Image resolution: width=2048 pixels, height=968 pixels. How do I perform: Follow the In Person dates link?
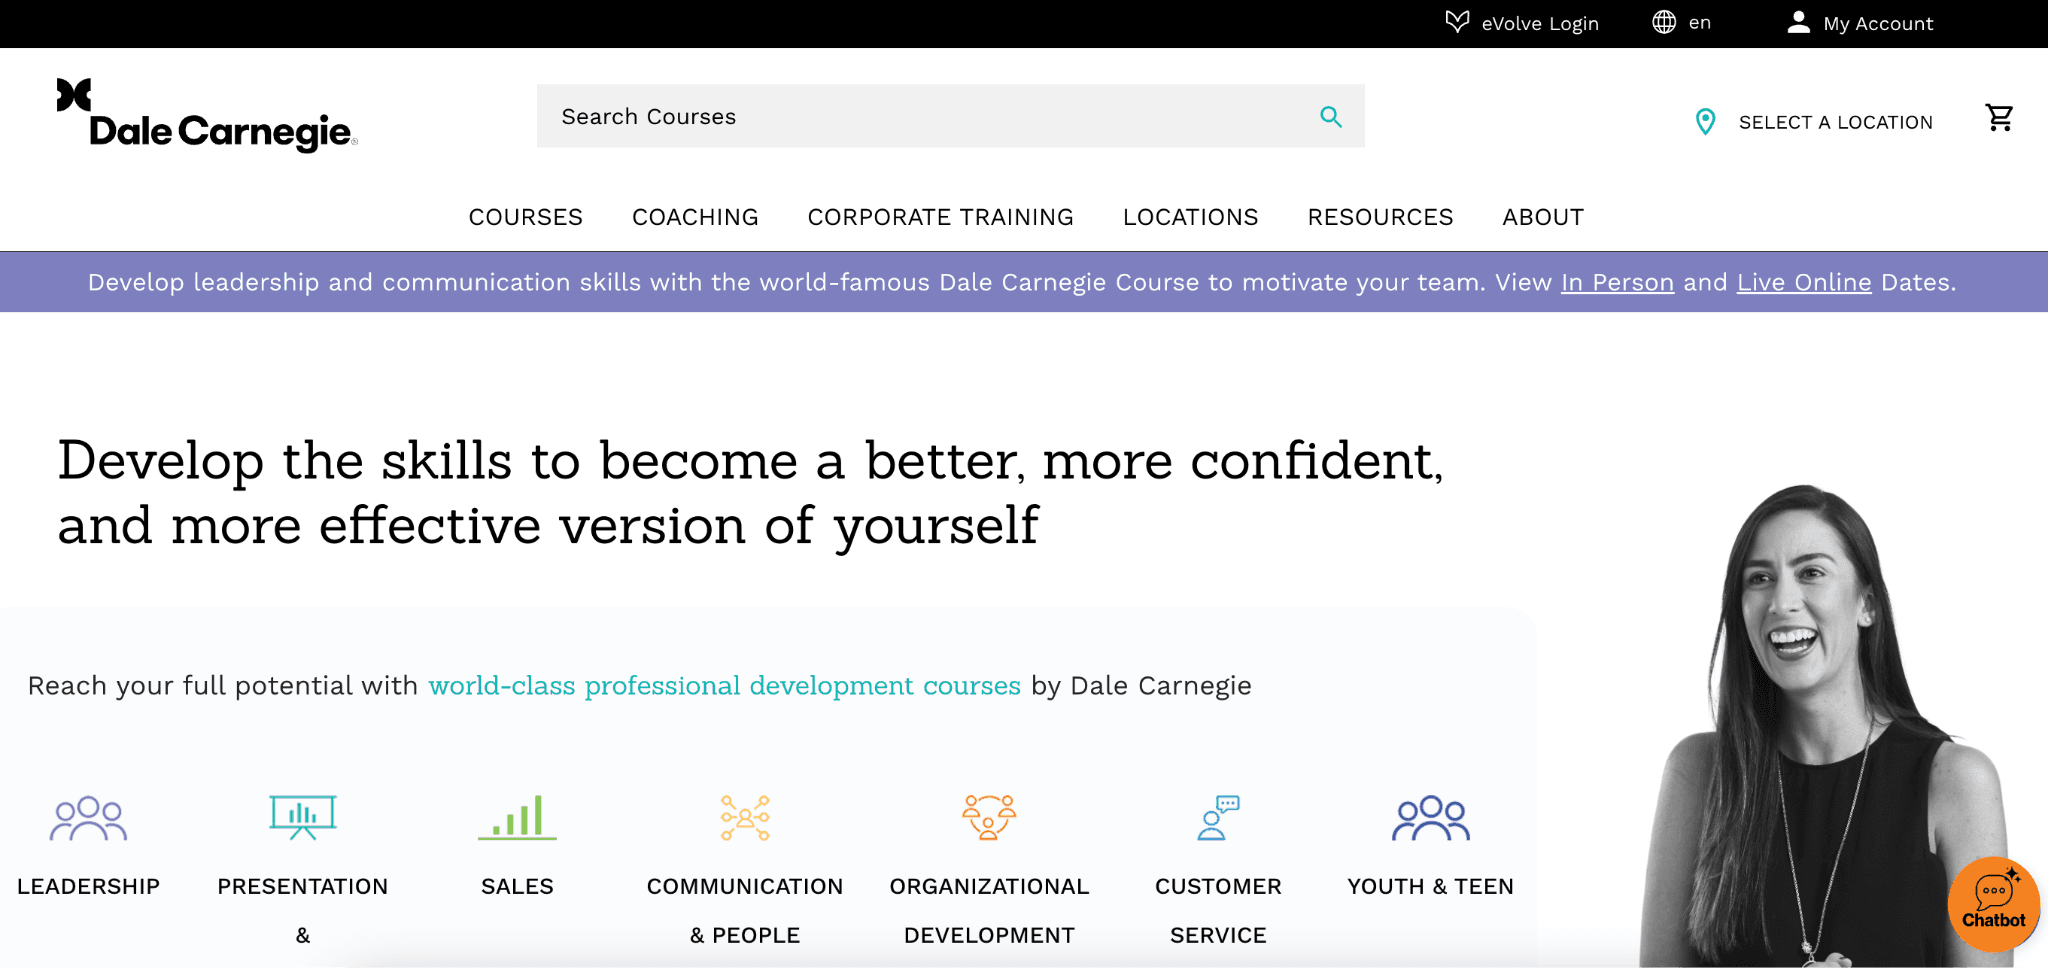coord(1617,282)
